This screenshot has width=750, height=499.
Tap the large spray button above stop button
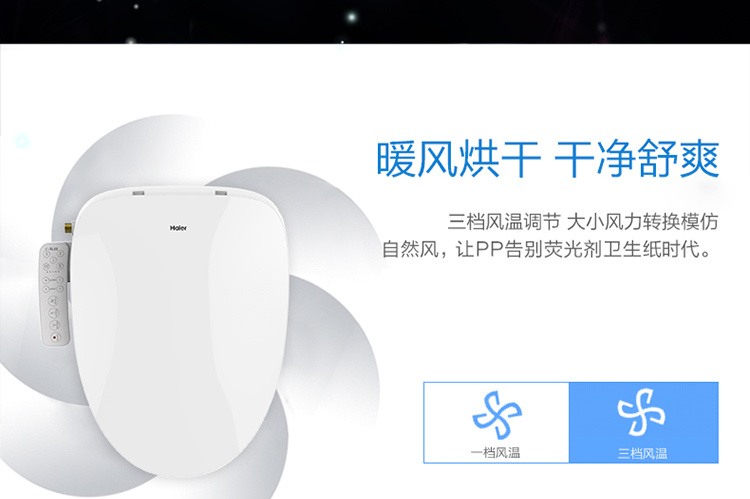[54, 325]
